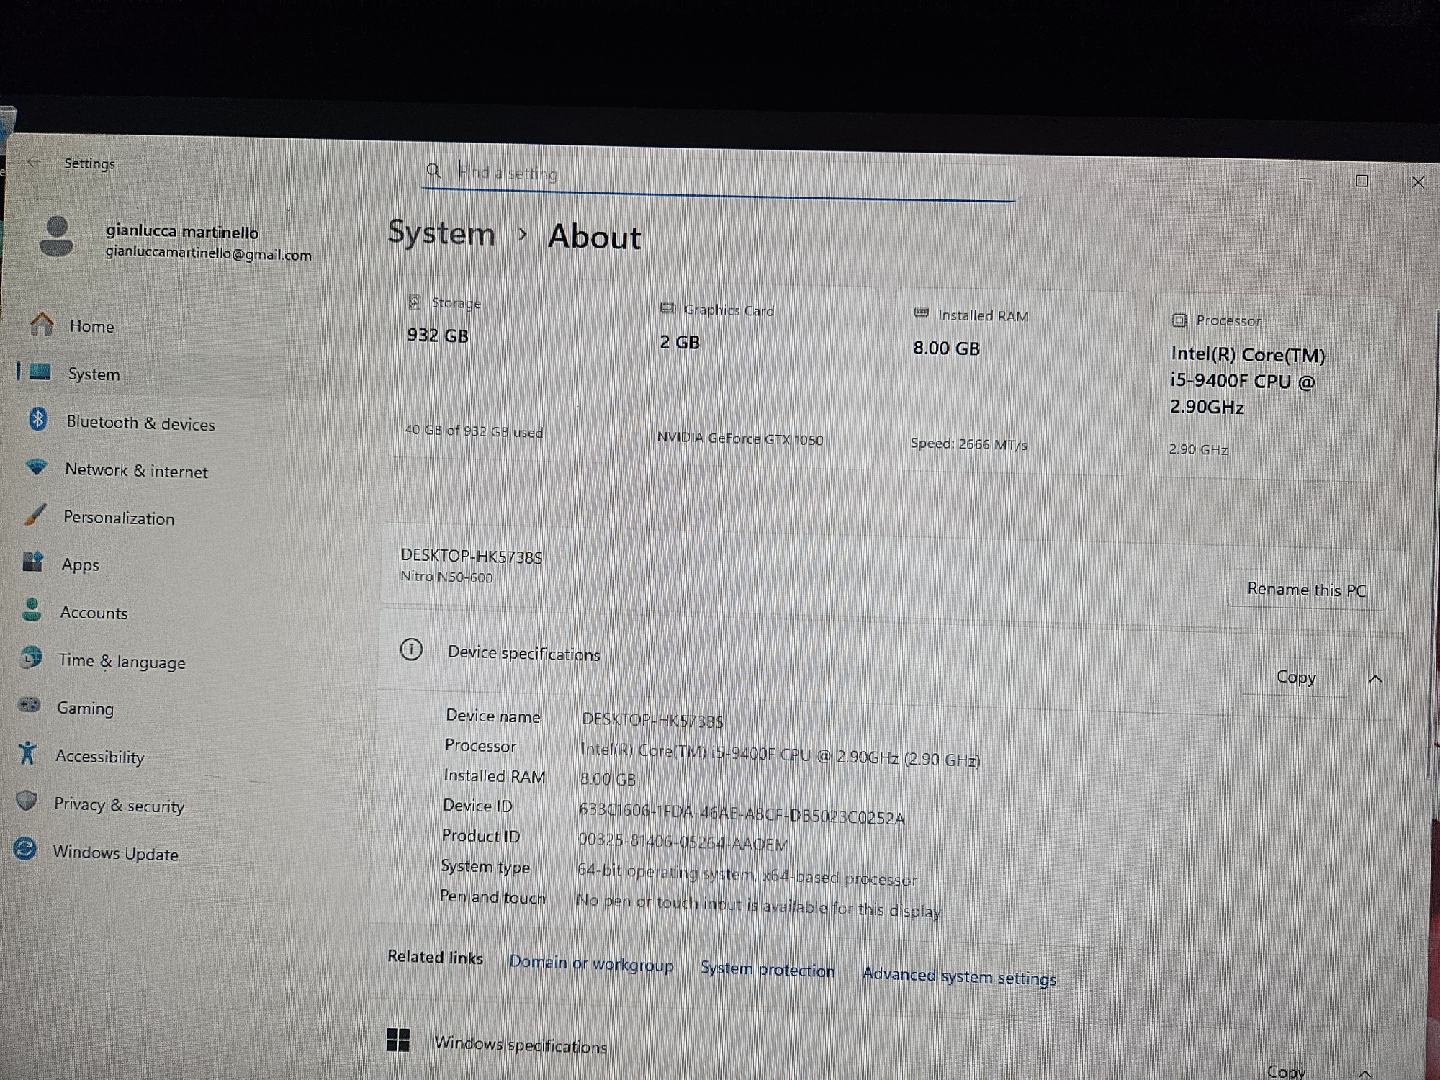Image resolution: width=1440 pixels, height=1080 pixels.
Task: Click the Rename this PC button
Action: pyautogui.click(x=1306, y=590)
